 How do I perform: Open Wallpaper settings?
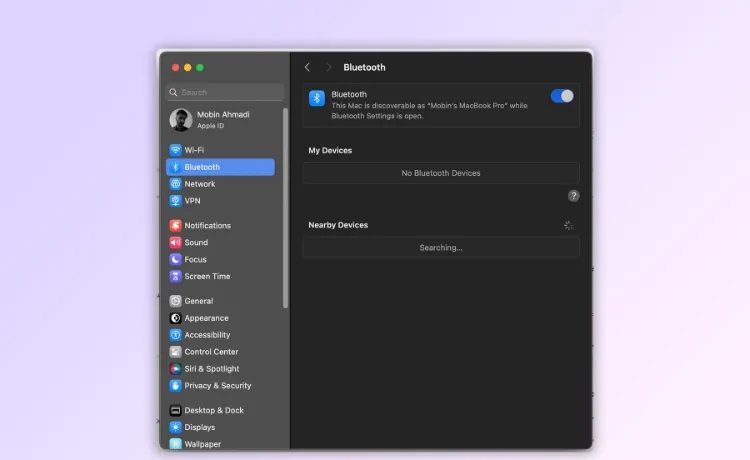coord(221,444)
